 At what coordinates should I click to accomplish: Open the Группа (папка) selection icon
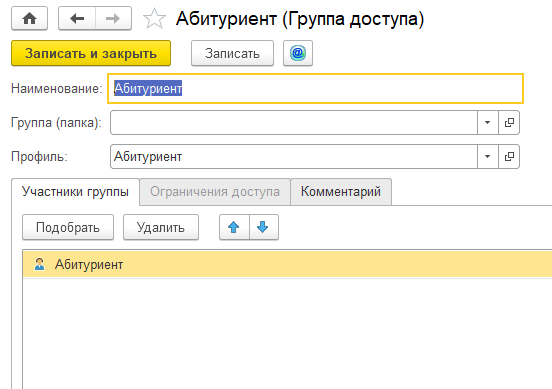click(509, 123)
